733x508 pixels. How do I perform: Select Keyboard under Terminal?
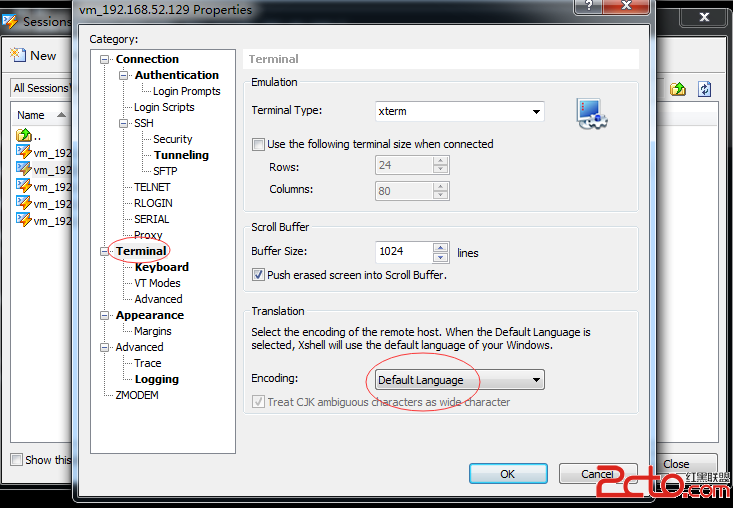tap(162, 267)
